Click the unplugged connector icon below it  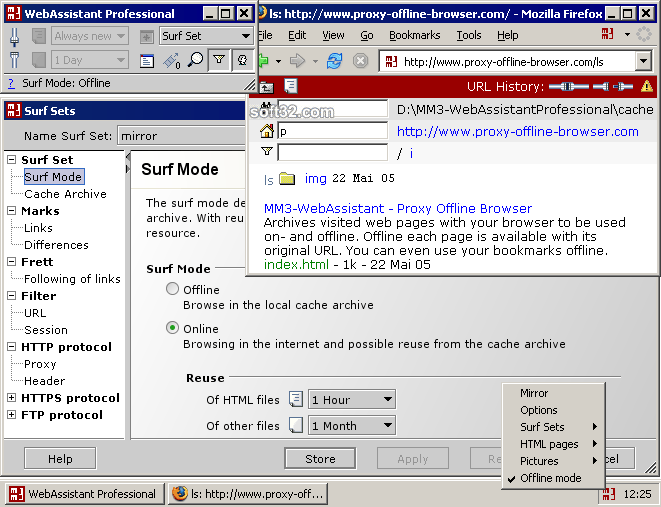coord(14,60)
